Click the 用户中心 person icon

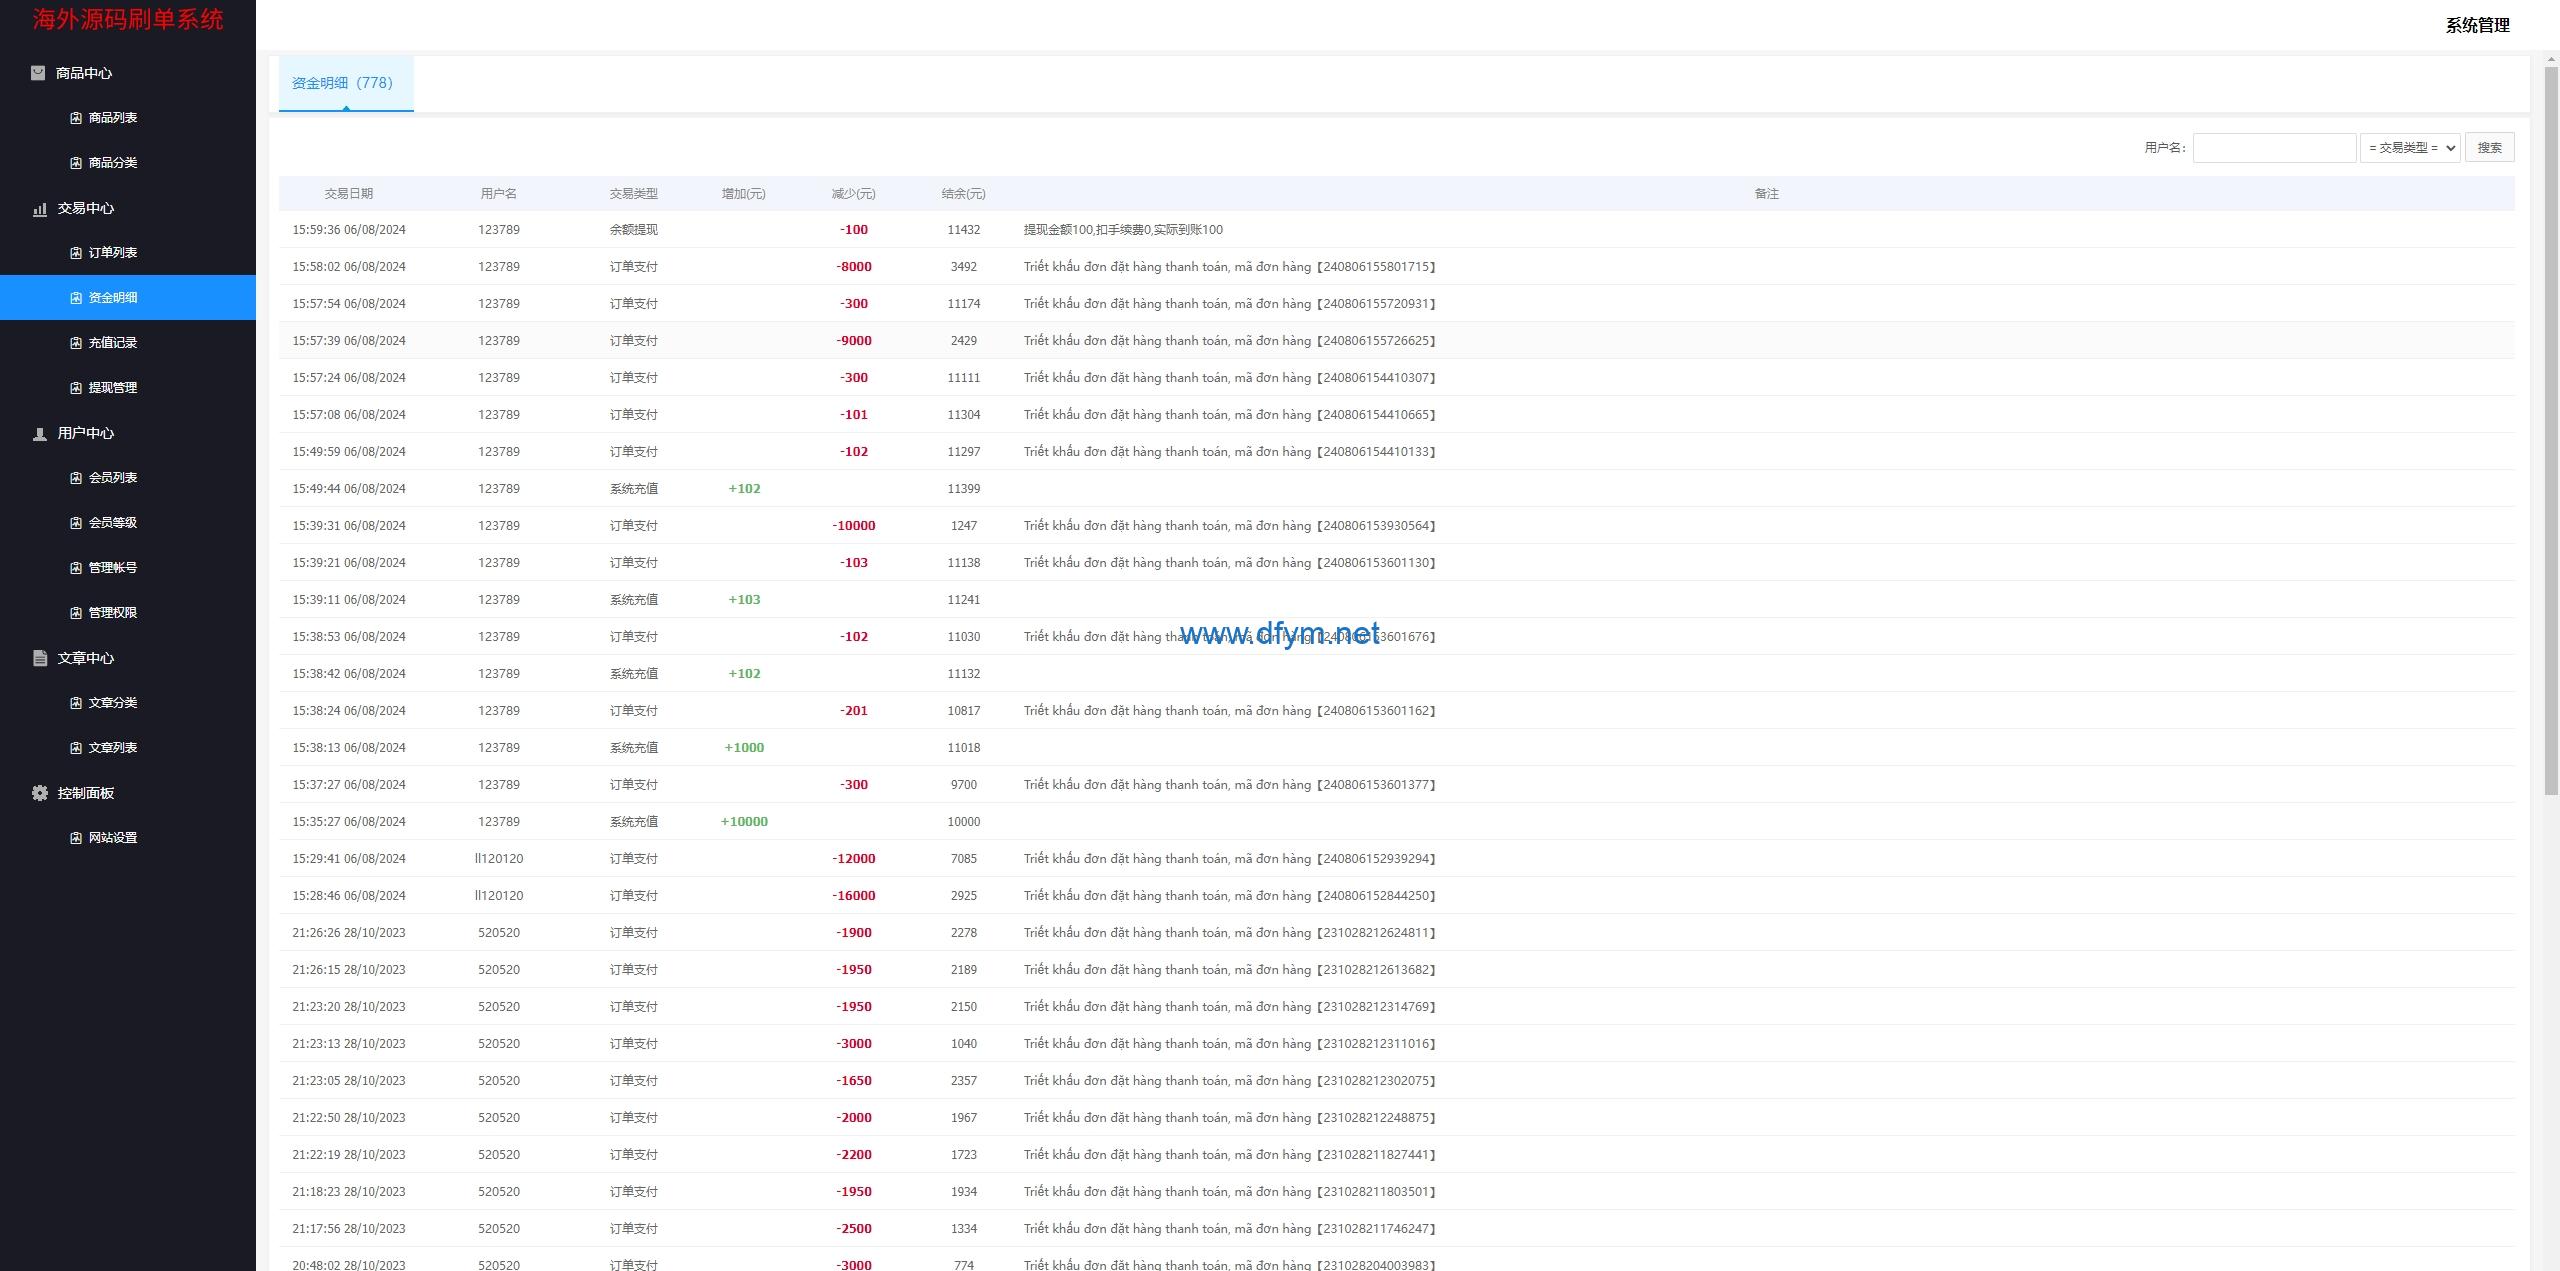[x=40, y=434]
